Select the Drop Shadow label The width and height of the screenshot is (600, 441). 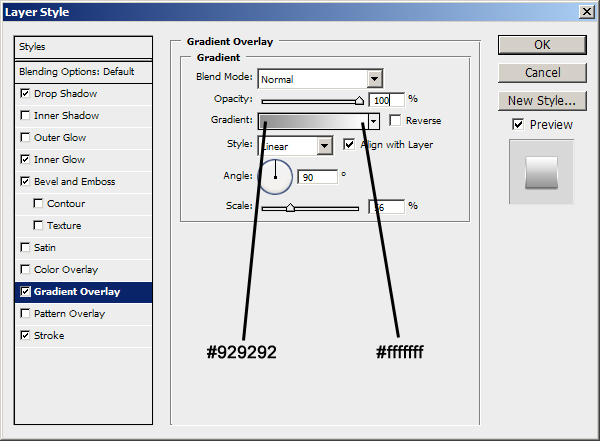click(x=65, y=94)
